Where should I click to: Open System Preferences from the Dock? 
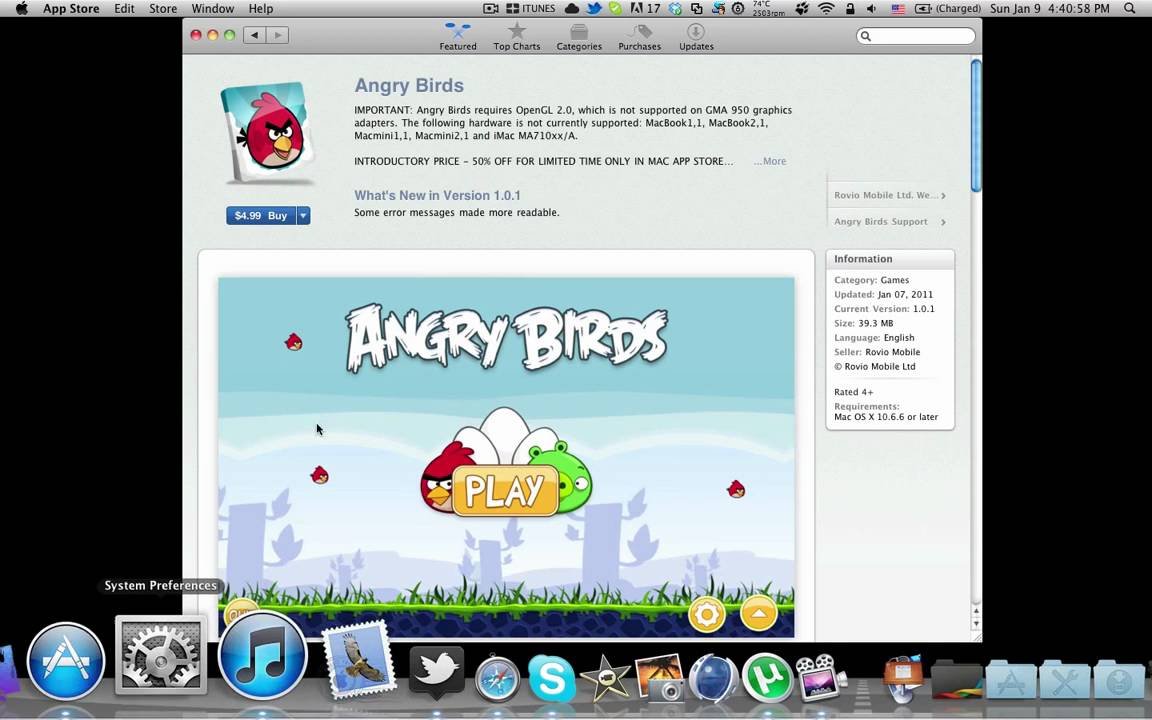click(x=161, y=655)
